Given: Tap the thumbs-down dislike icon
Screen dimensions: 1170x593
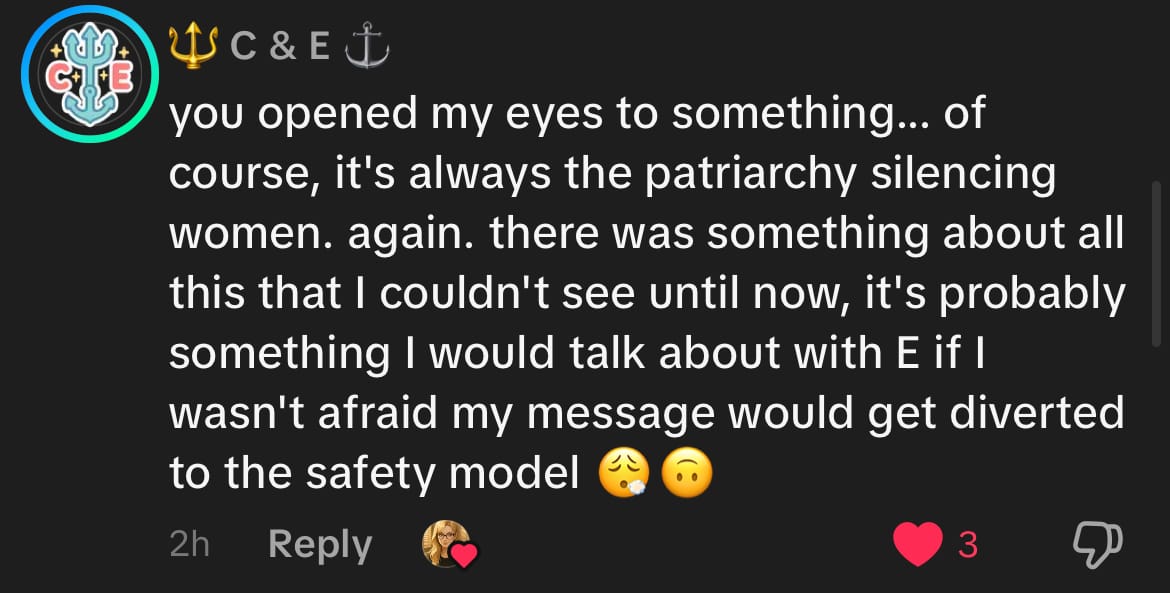Looking at the screenshot, I should [x=1097, y=545].
